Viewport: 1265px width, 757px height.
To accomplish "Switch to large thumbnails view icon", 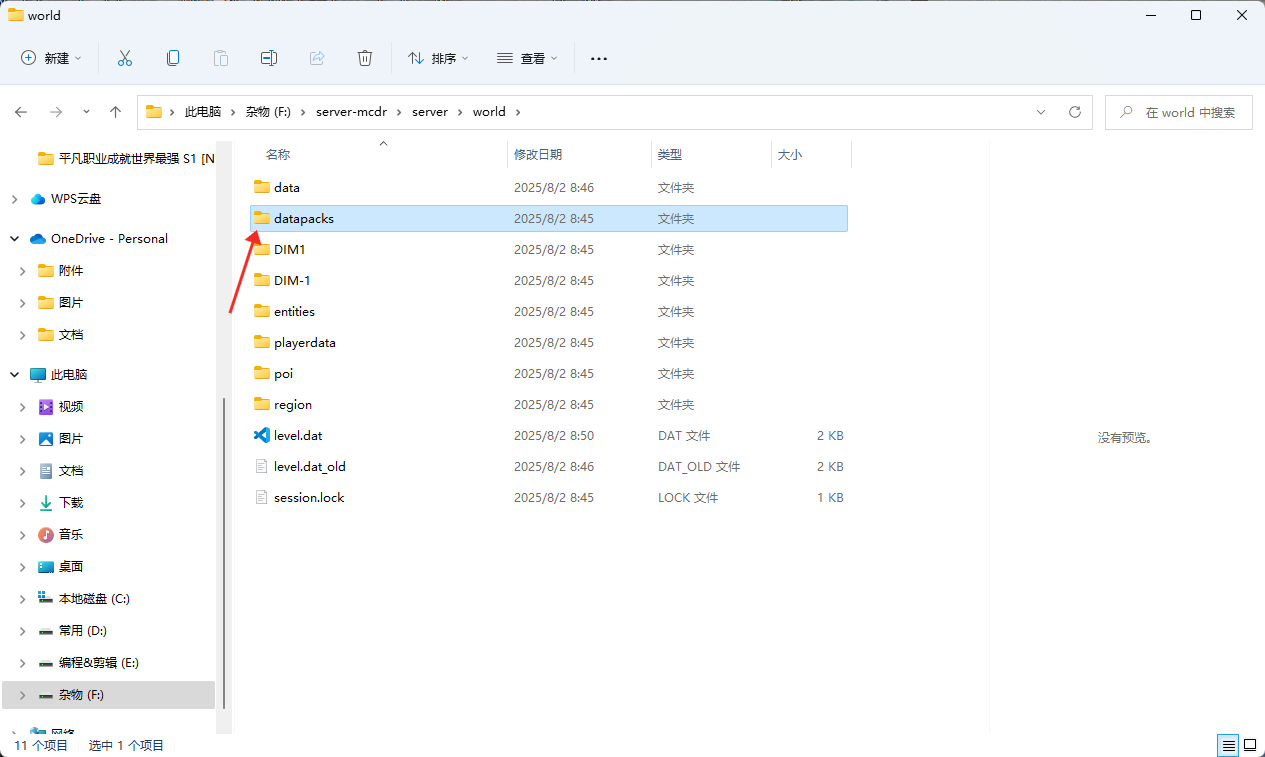I will (x=1249, y=745).
